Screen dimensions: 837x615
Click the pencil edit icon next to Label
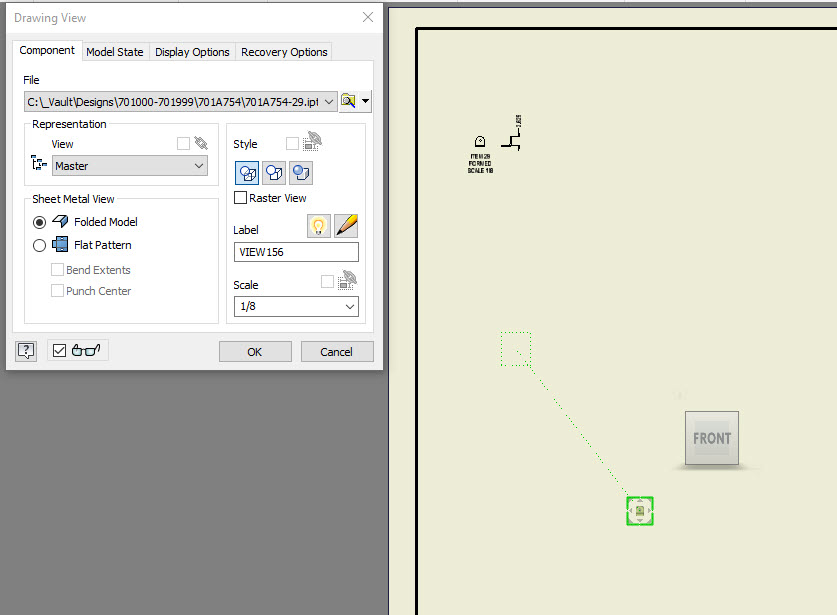pos(345,225)
